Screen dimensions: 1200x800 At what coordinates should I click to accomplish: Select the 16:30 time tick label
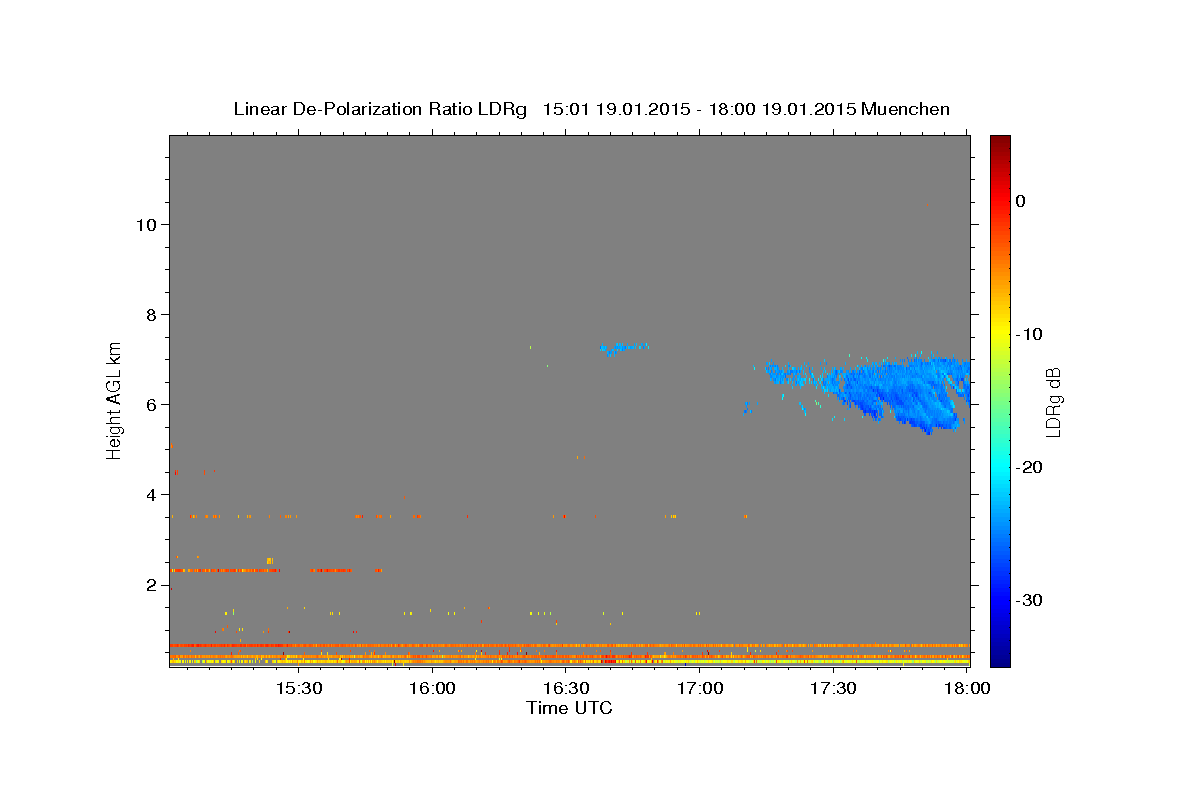(566, 689)
